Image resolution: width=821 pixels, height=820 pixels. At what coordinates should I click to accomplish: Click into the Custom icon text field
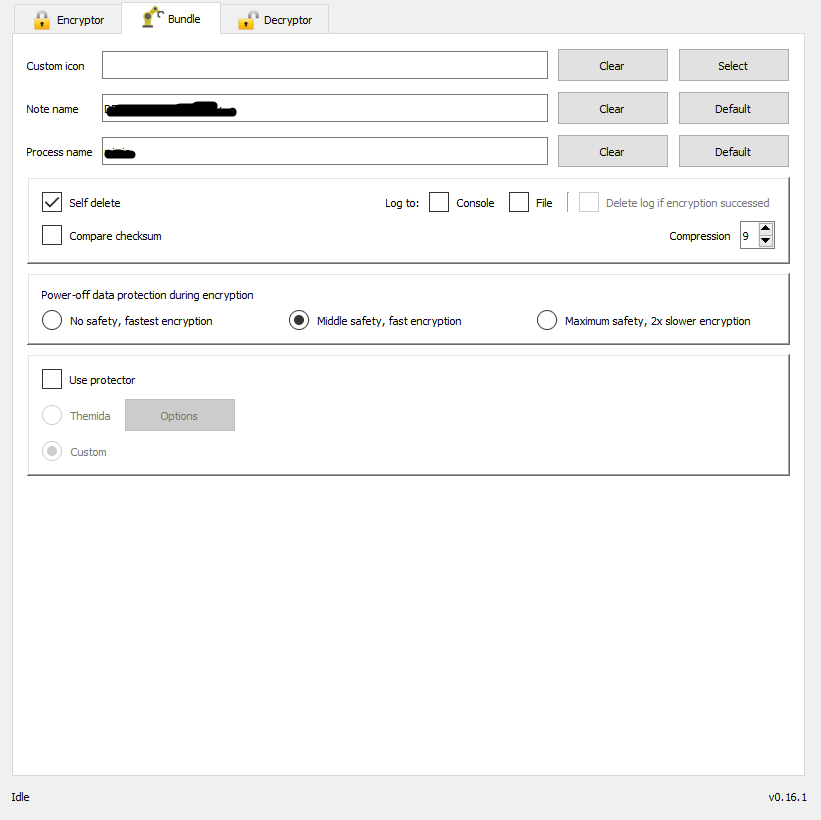click(324, 66)
